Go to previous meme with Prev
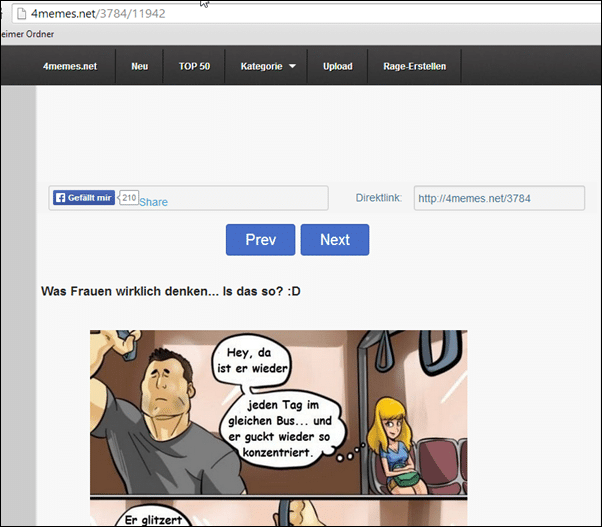 point(260,240)
